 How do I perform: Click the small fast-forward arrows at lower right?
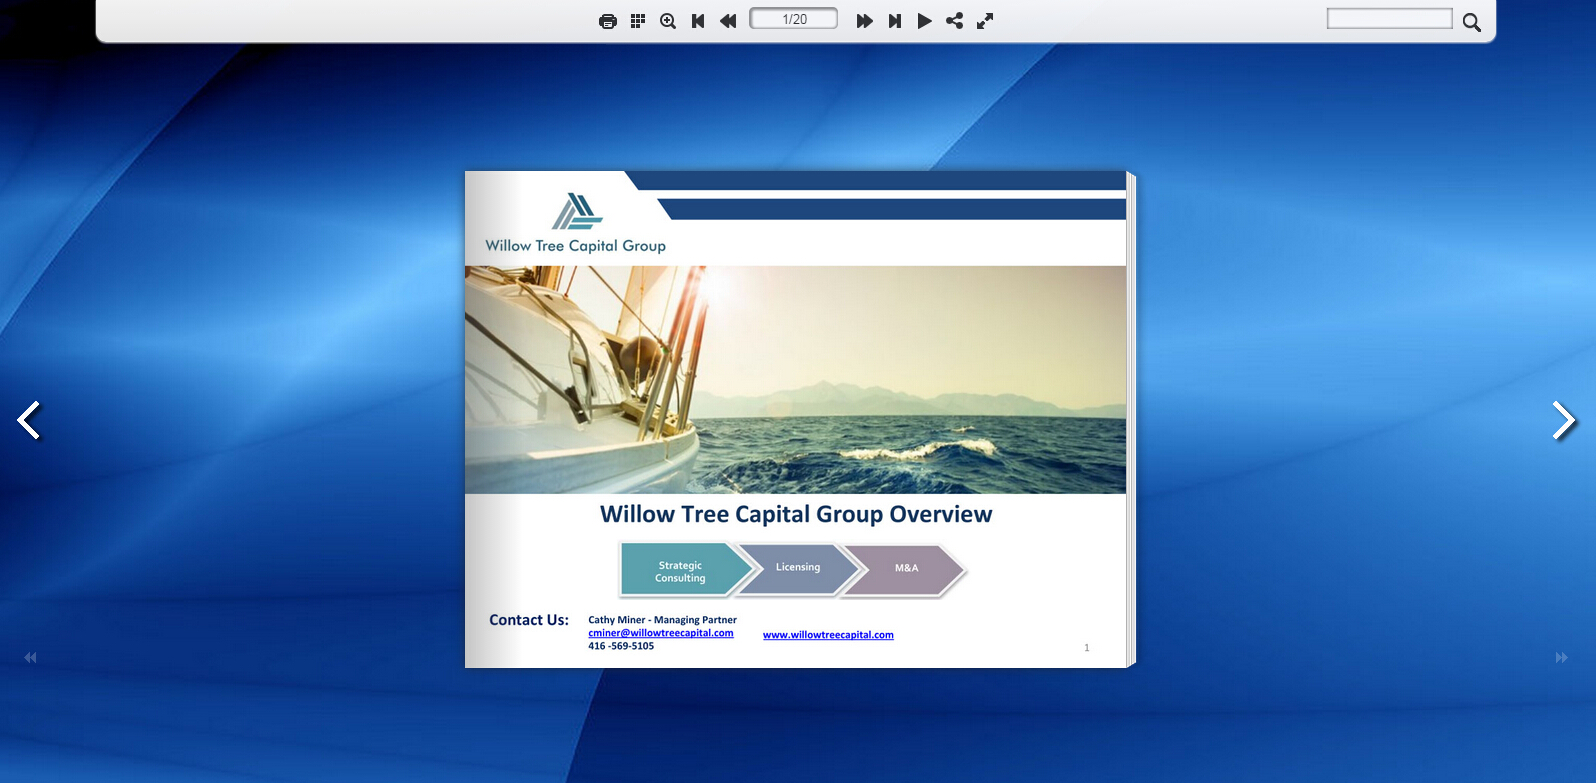[x=1562, y=657]
